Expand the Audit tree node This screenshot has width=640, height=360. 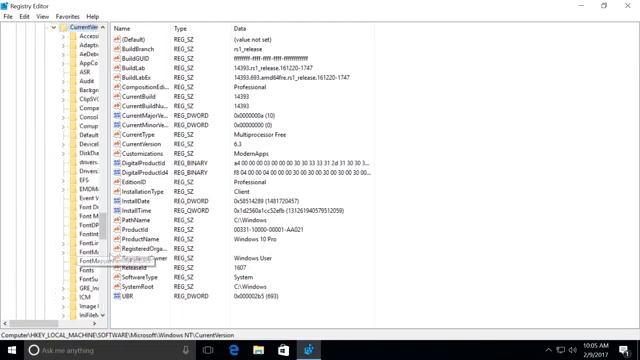pyautogui.click(x=63, y=81)
